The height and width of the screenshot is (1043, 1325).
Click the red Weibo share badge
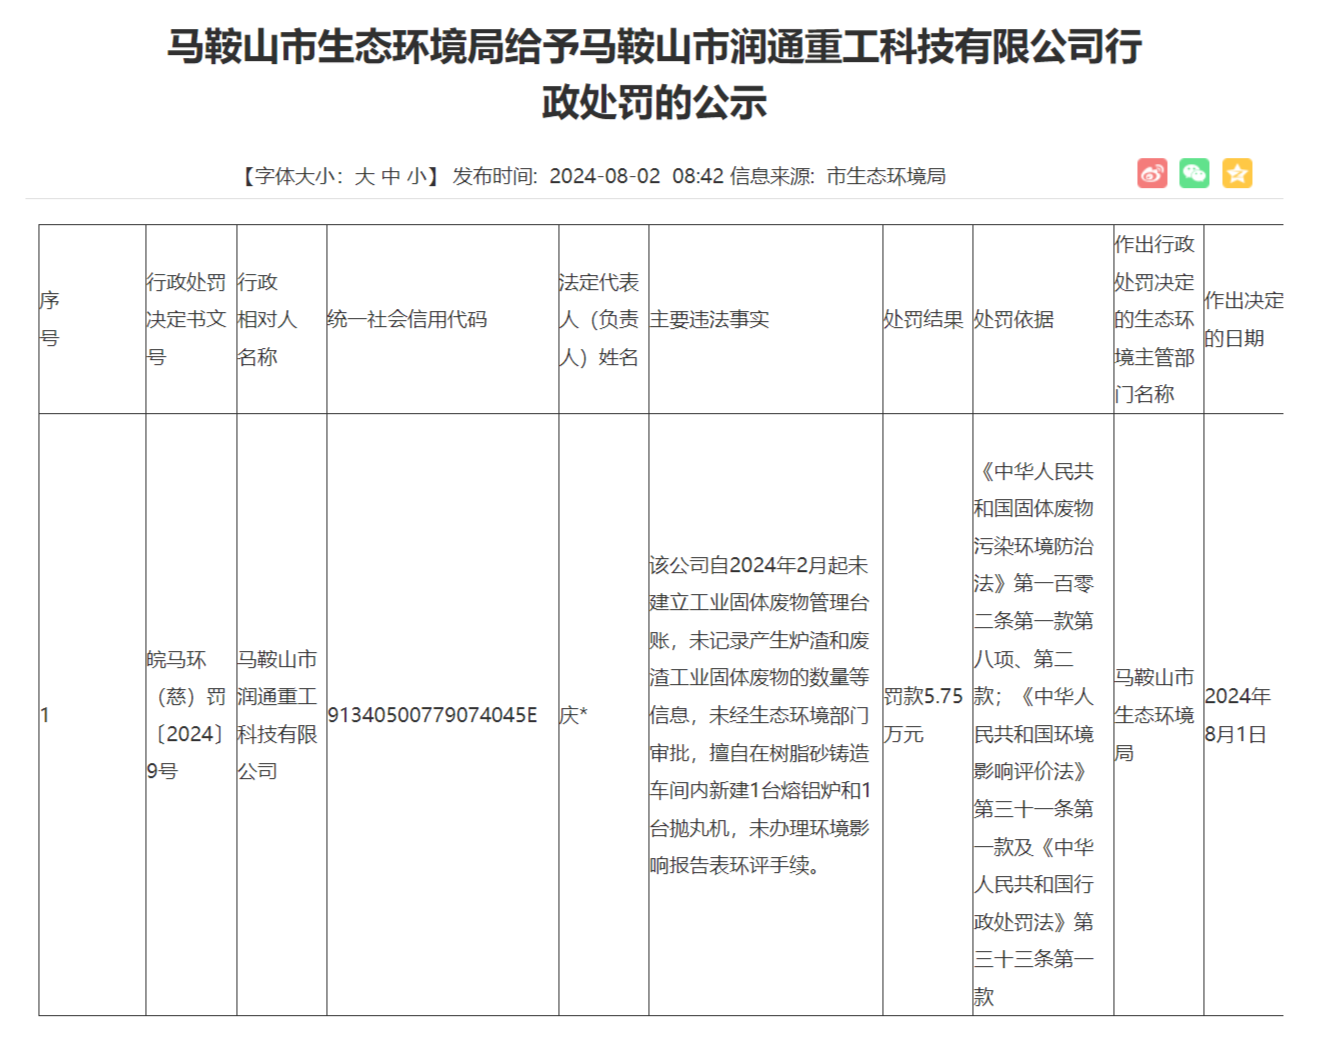[x=1151, y=173]
